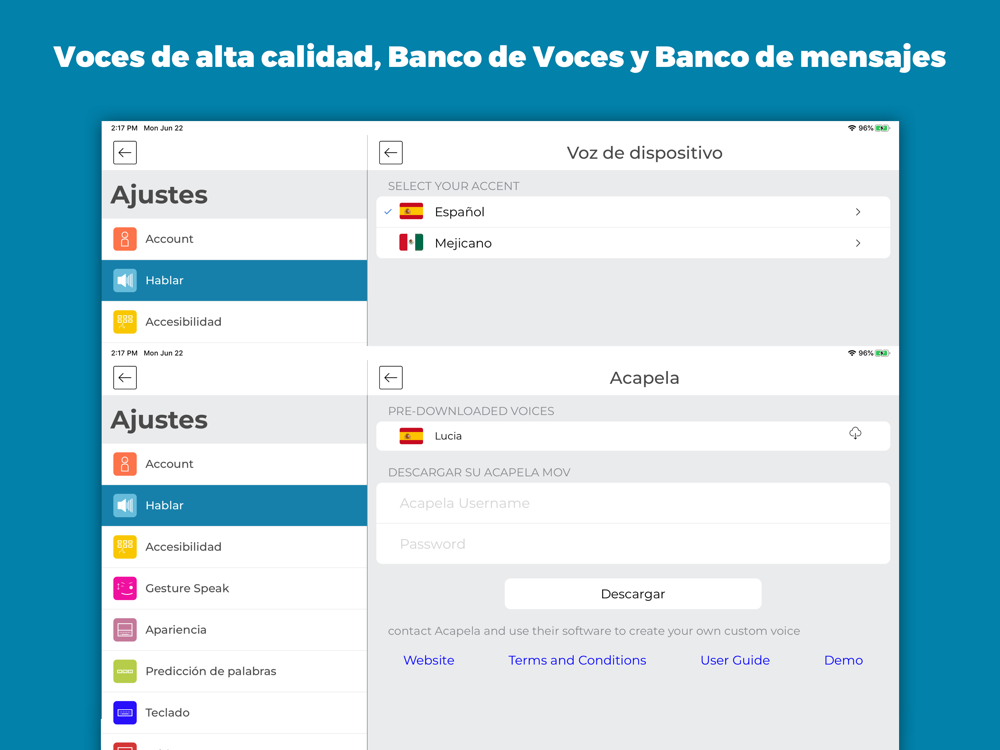Open Account in lower Ajustes menu

coord(234,464)
